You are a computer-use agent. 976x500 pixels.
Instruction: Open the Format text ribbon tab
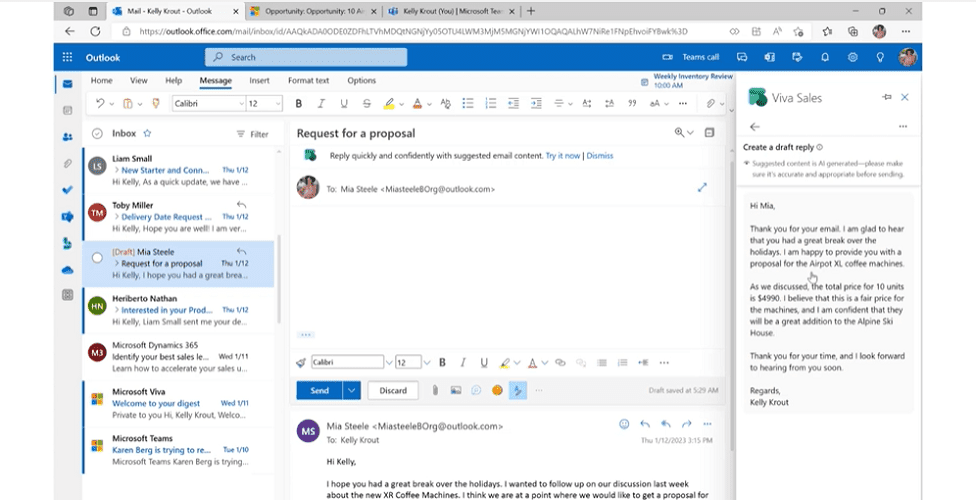tap(309, 80)
